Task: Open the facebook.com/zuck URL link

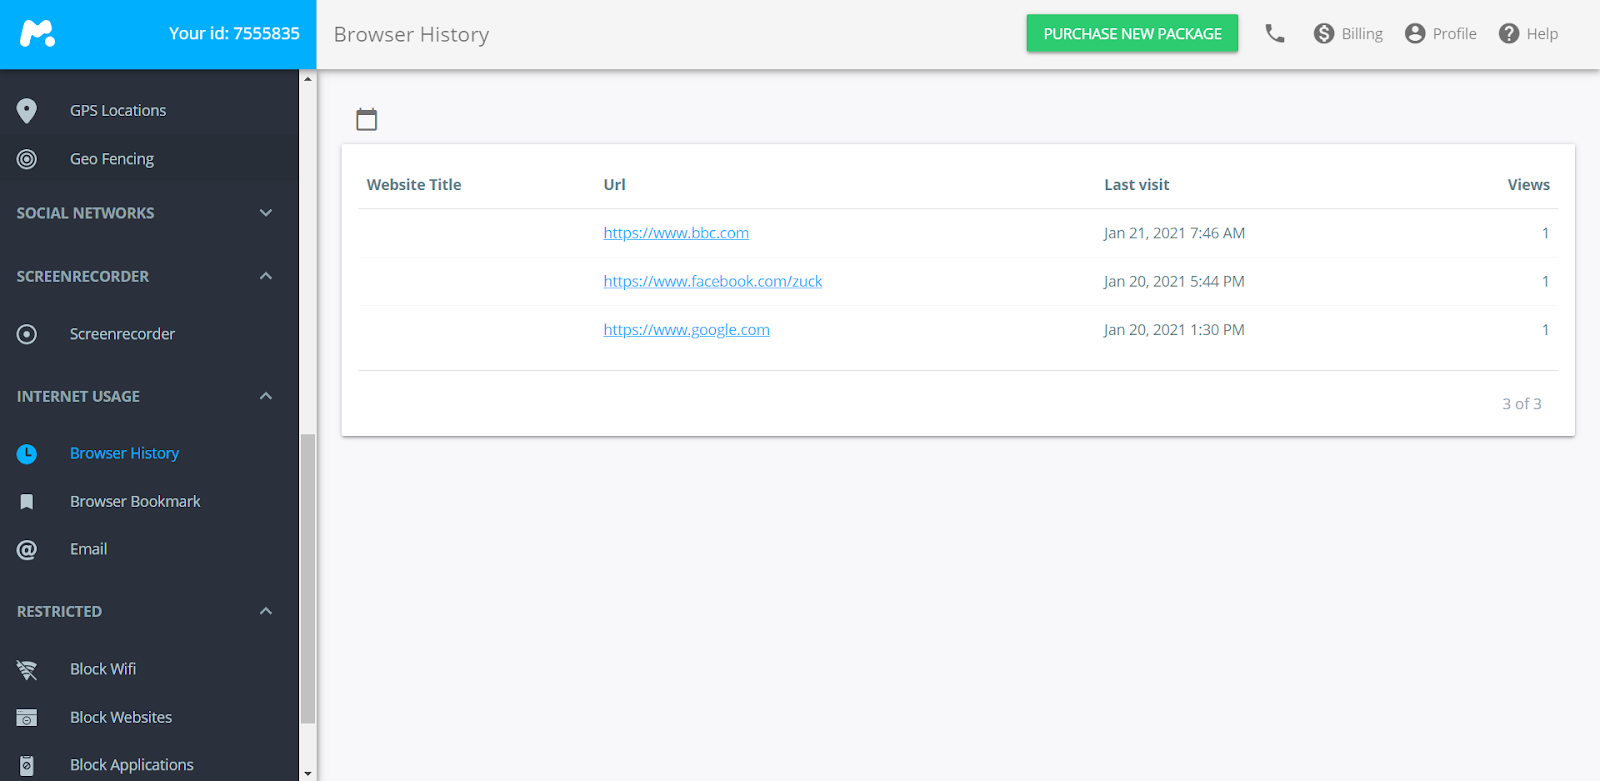Action: pos(713,281)
